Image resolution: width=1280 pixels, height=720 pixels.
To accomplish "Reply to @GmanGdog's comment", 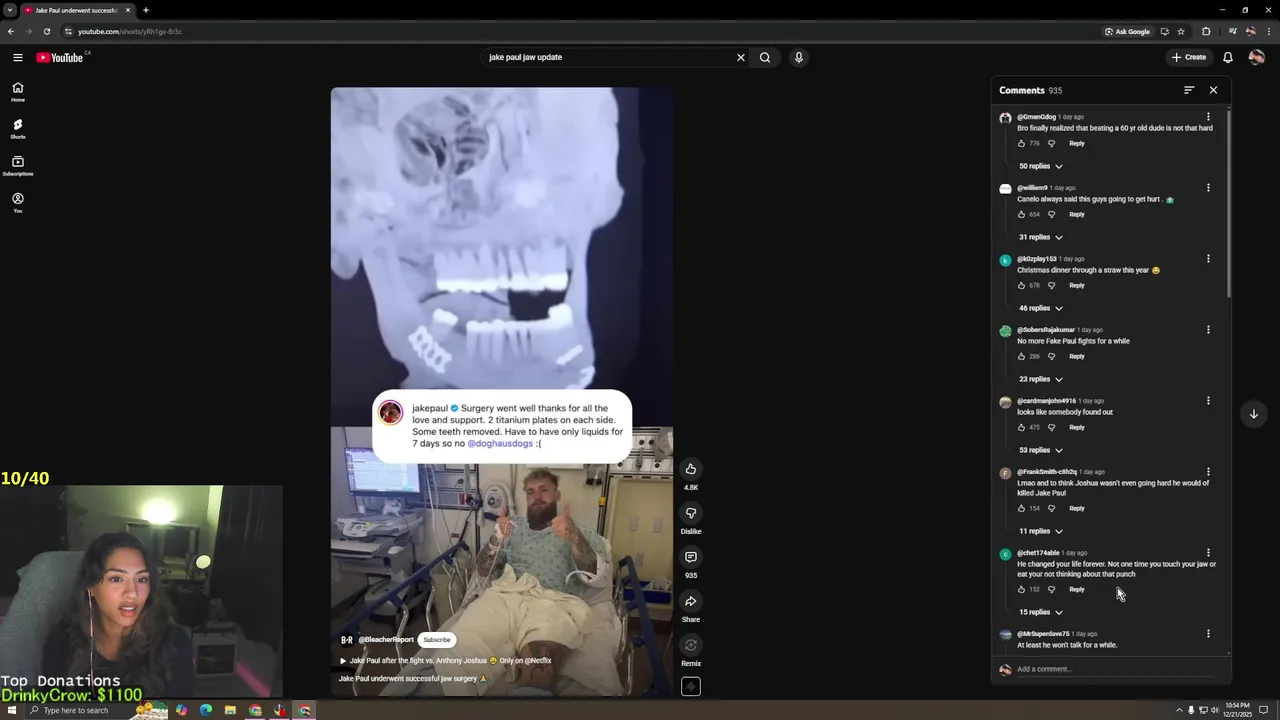I will pos(1077,143).
